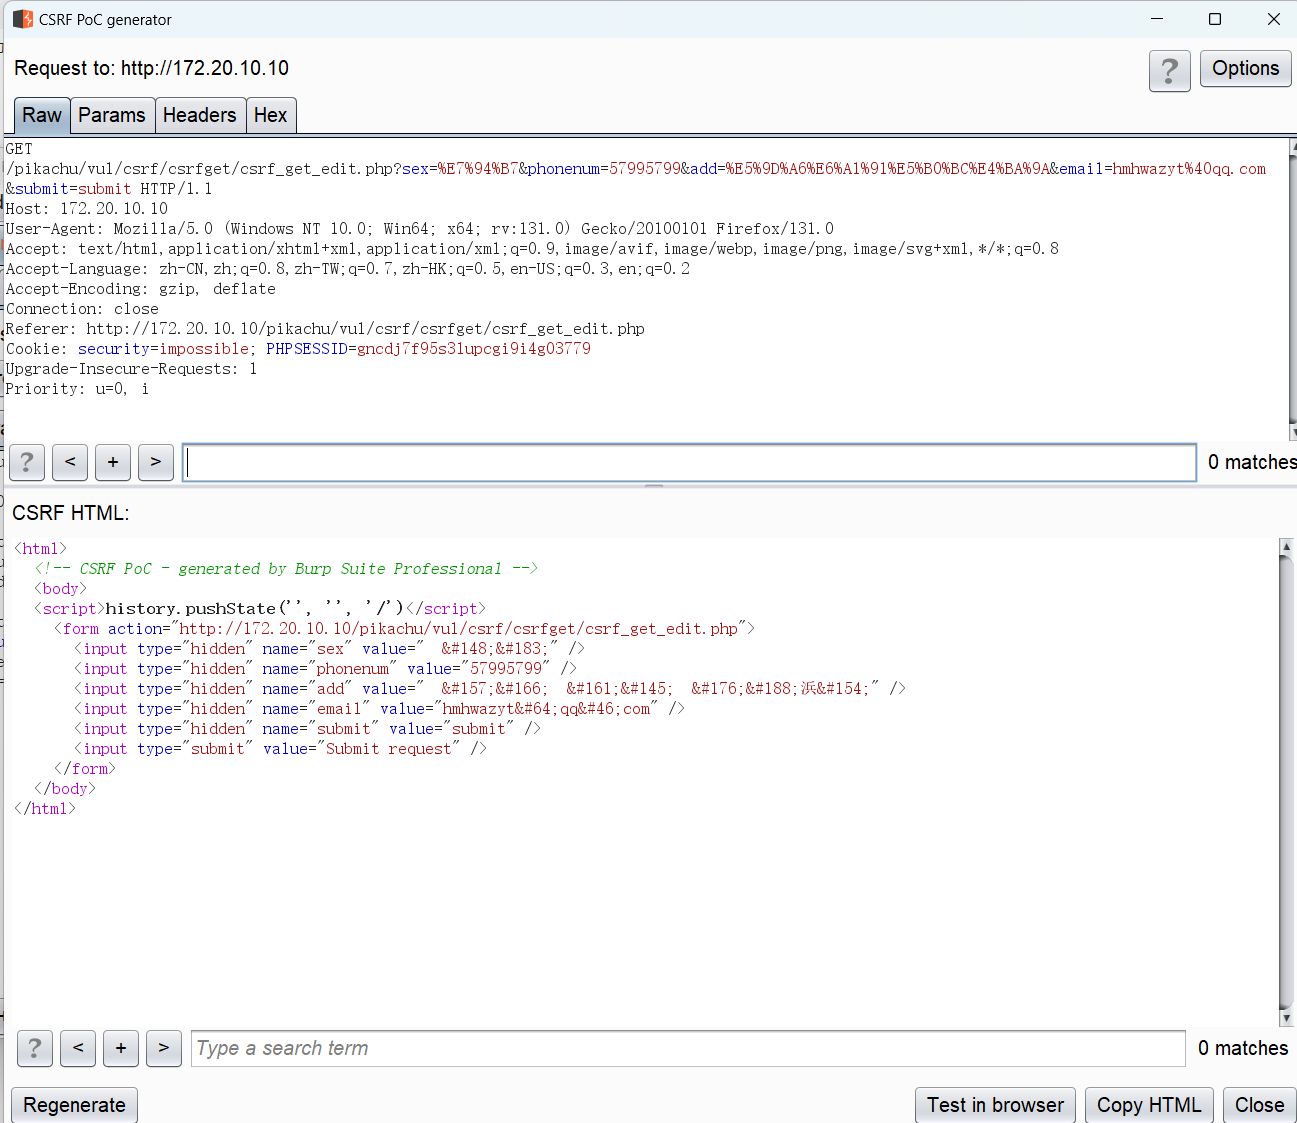Click the Referer header line
The height and width of the screenshot is (1123, 1297).
click(325, 329)
